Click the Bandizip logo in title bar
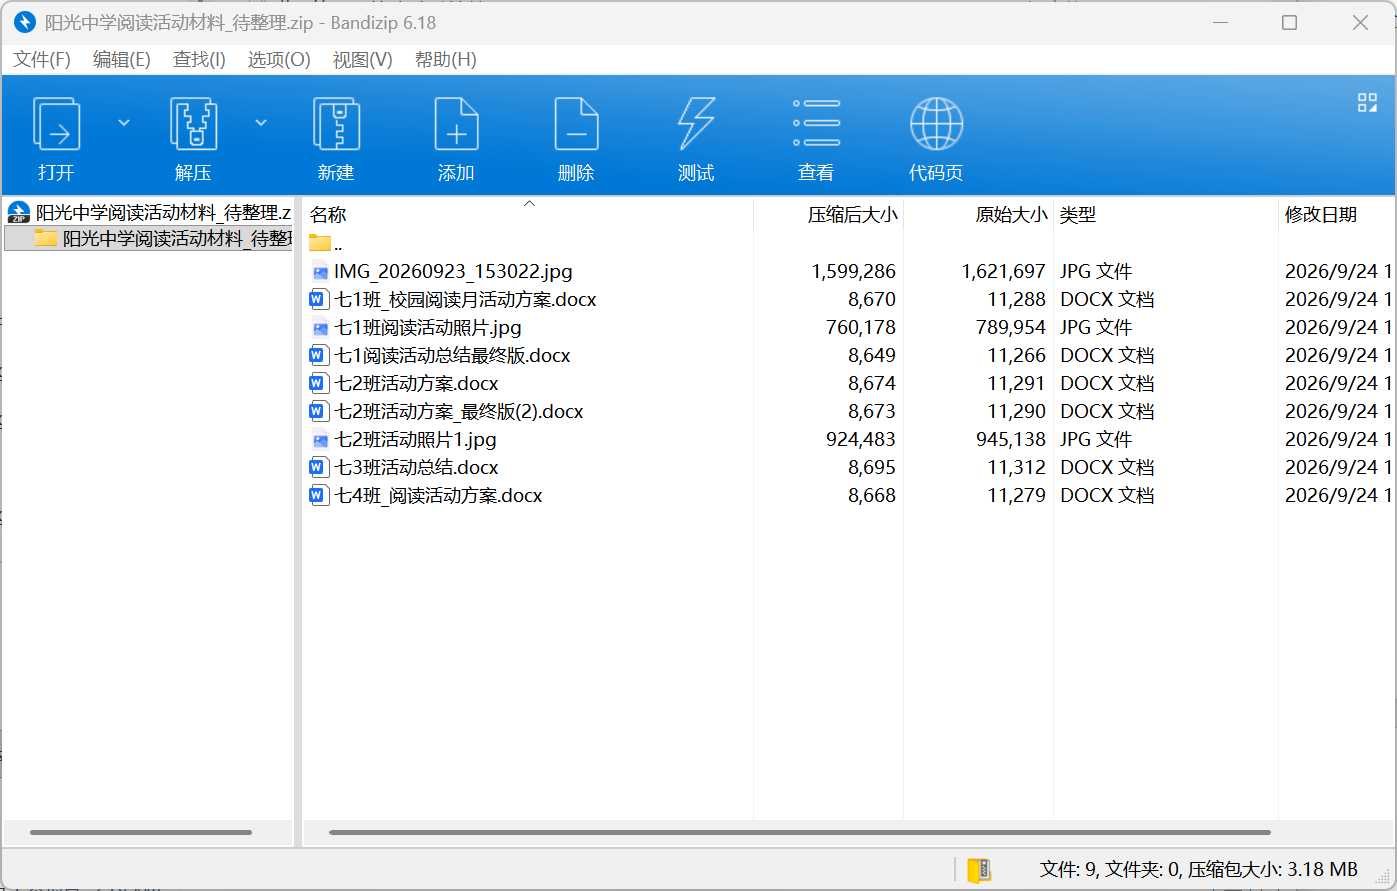Image resolution: width=1397 pixels, height=891 pixels. [25, 22]
